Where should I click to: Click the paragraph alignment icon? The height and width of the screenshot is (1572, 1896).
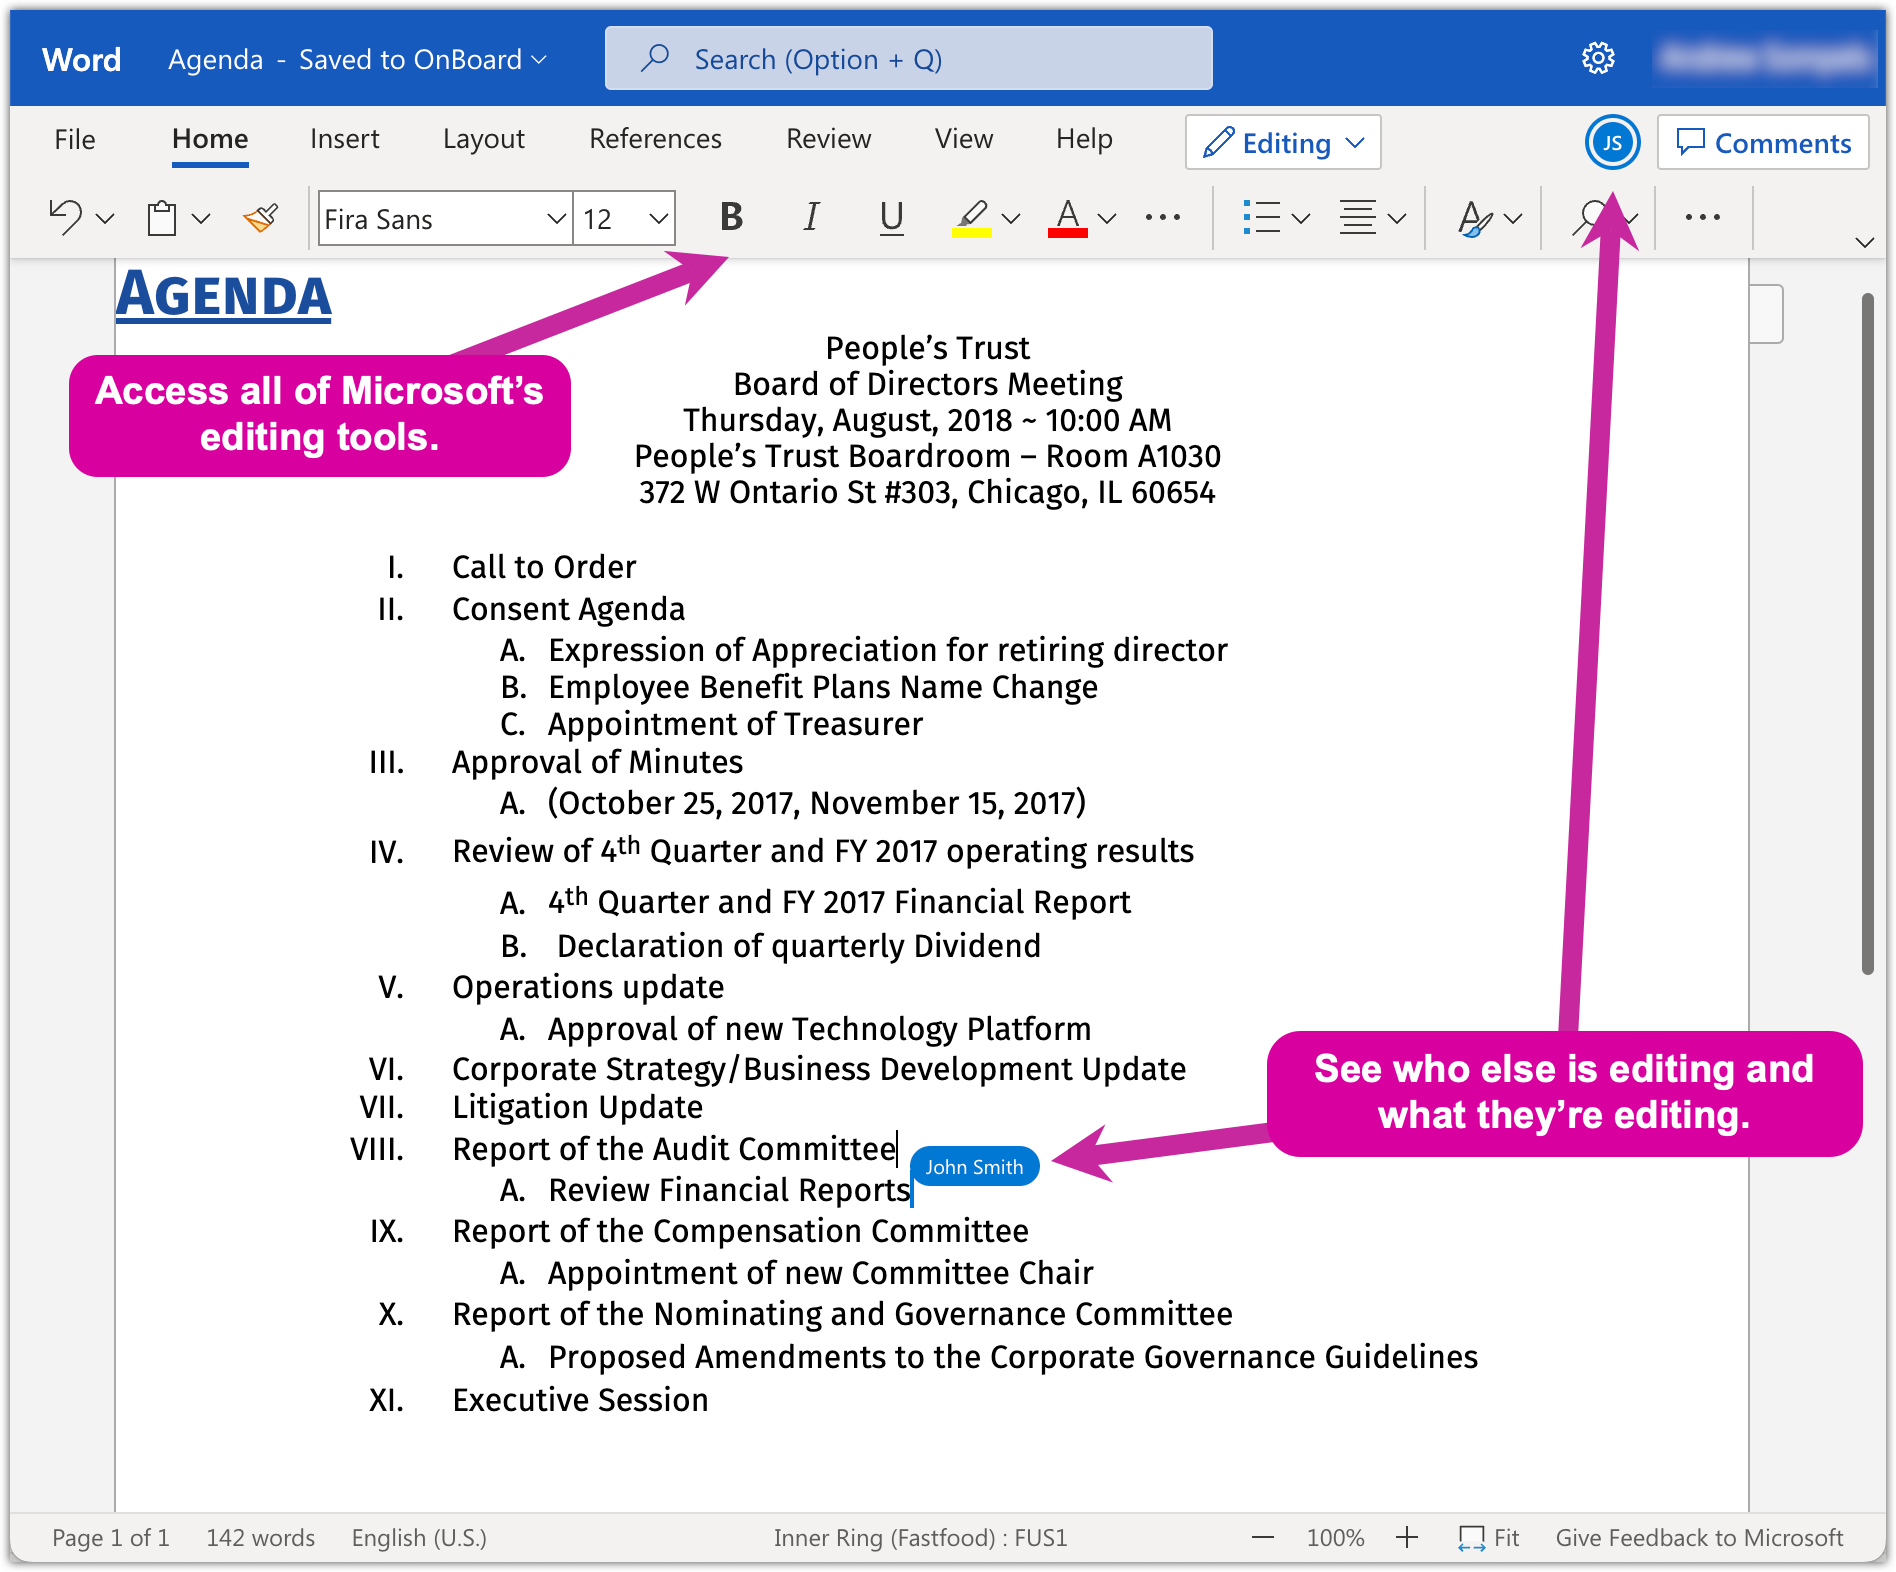click(x=1358, y=217)
